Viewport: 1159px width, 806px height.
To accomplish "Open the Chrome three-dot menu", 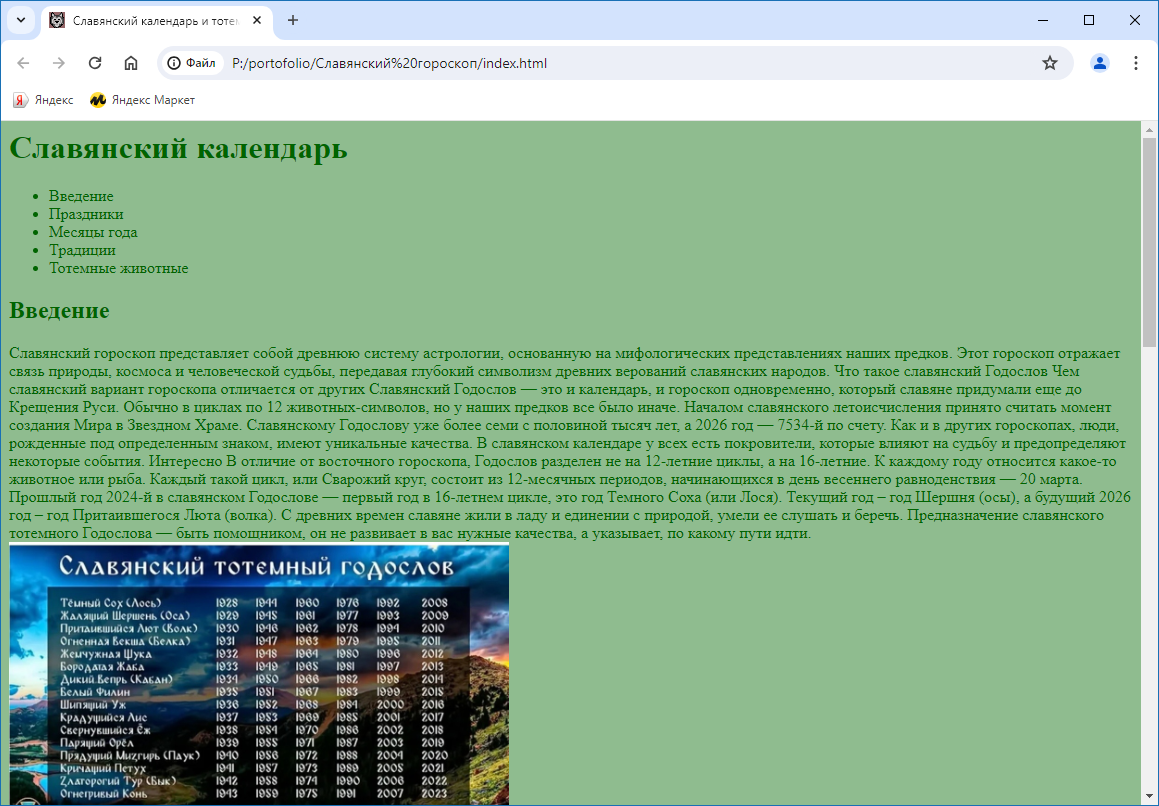I will click(x=1136, y=63).
